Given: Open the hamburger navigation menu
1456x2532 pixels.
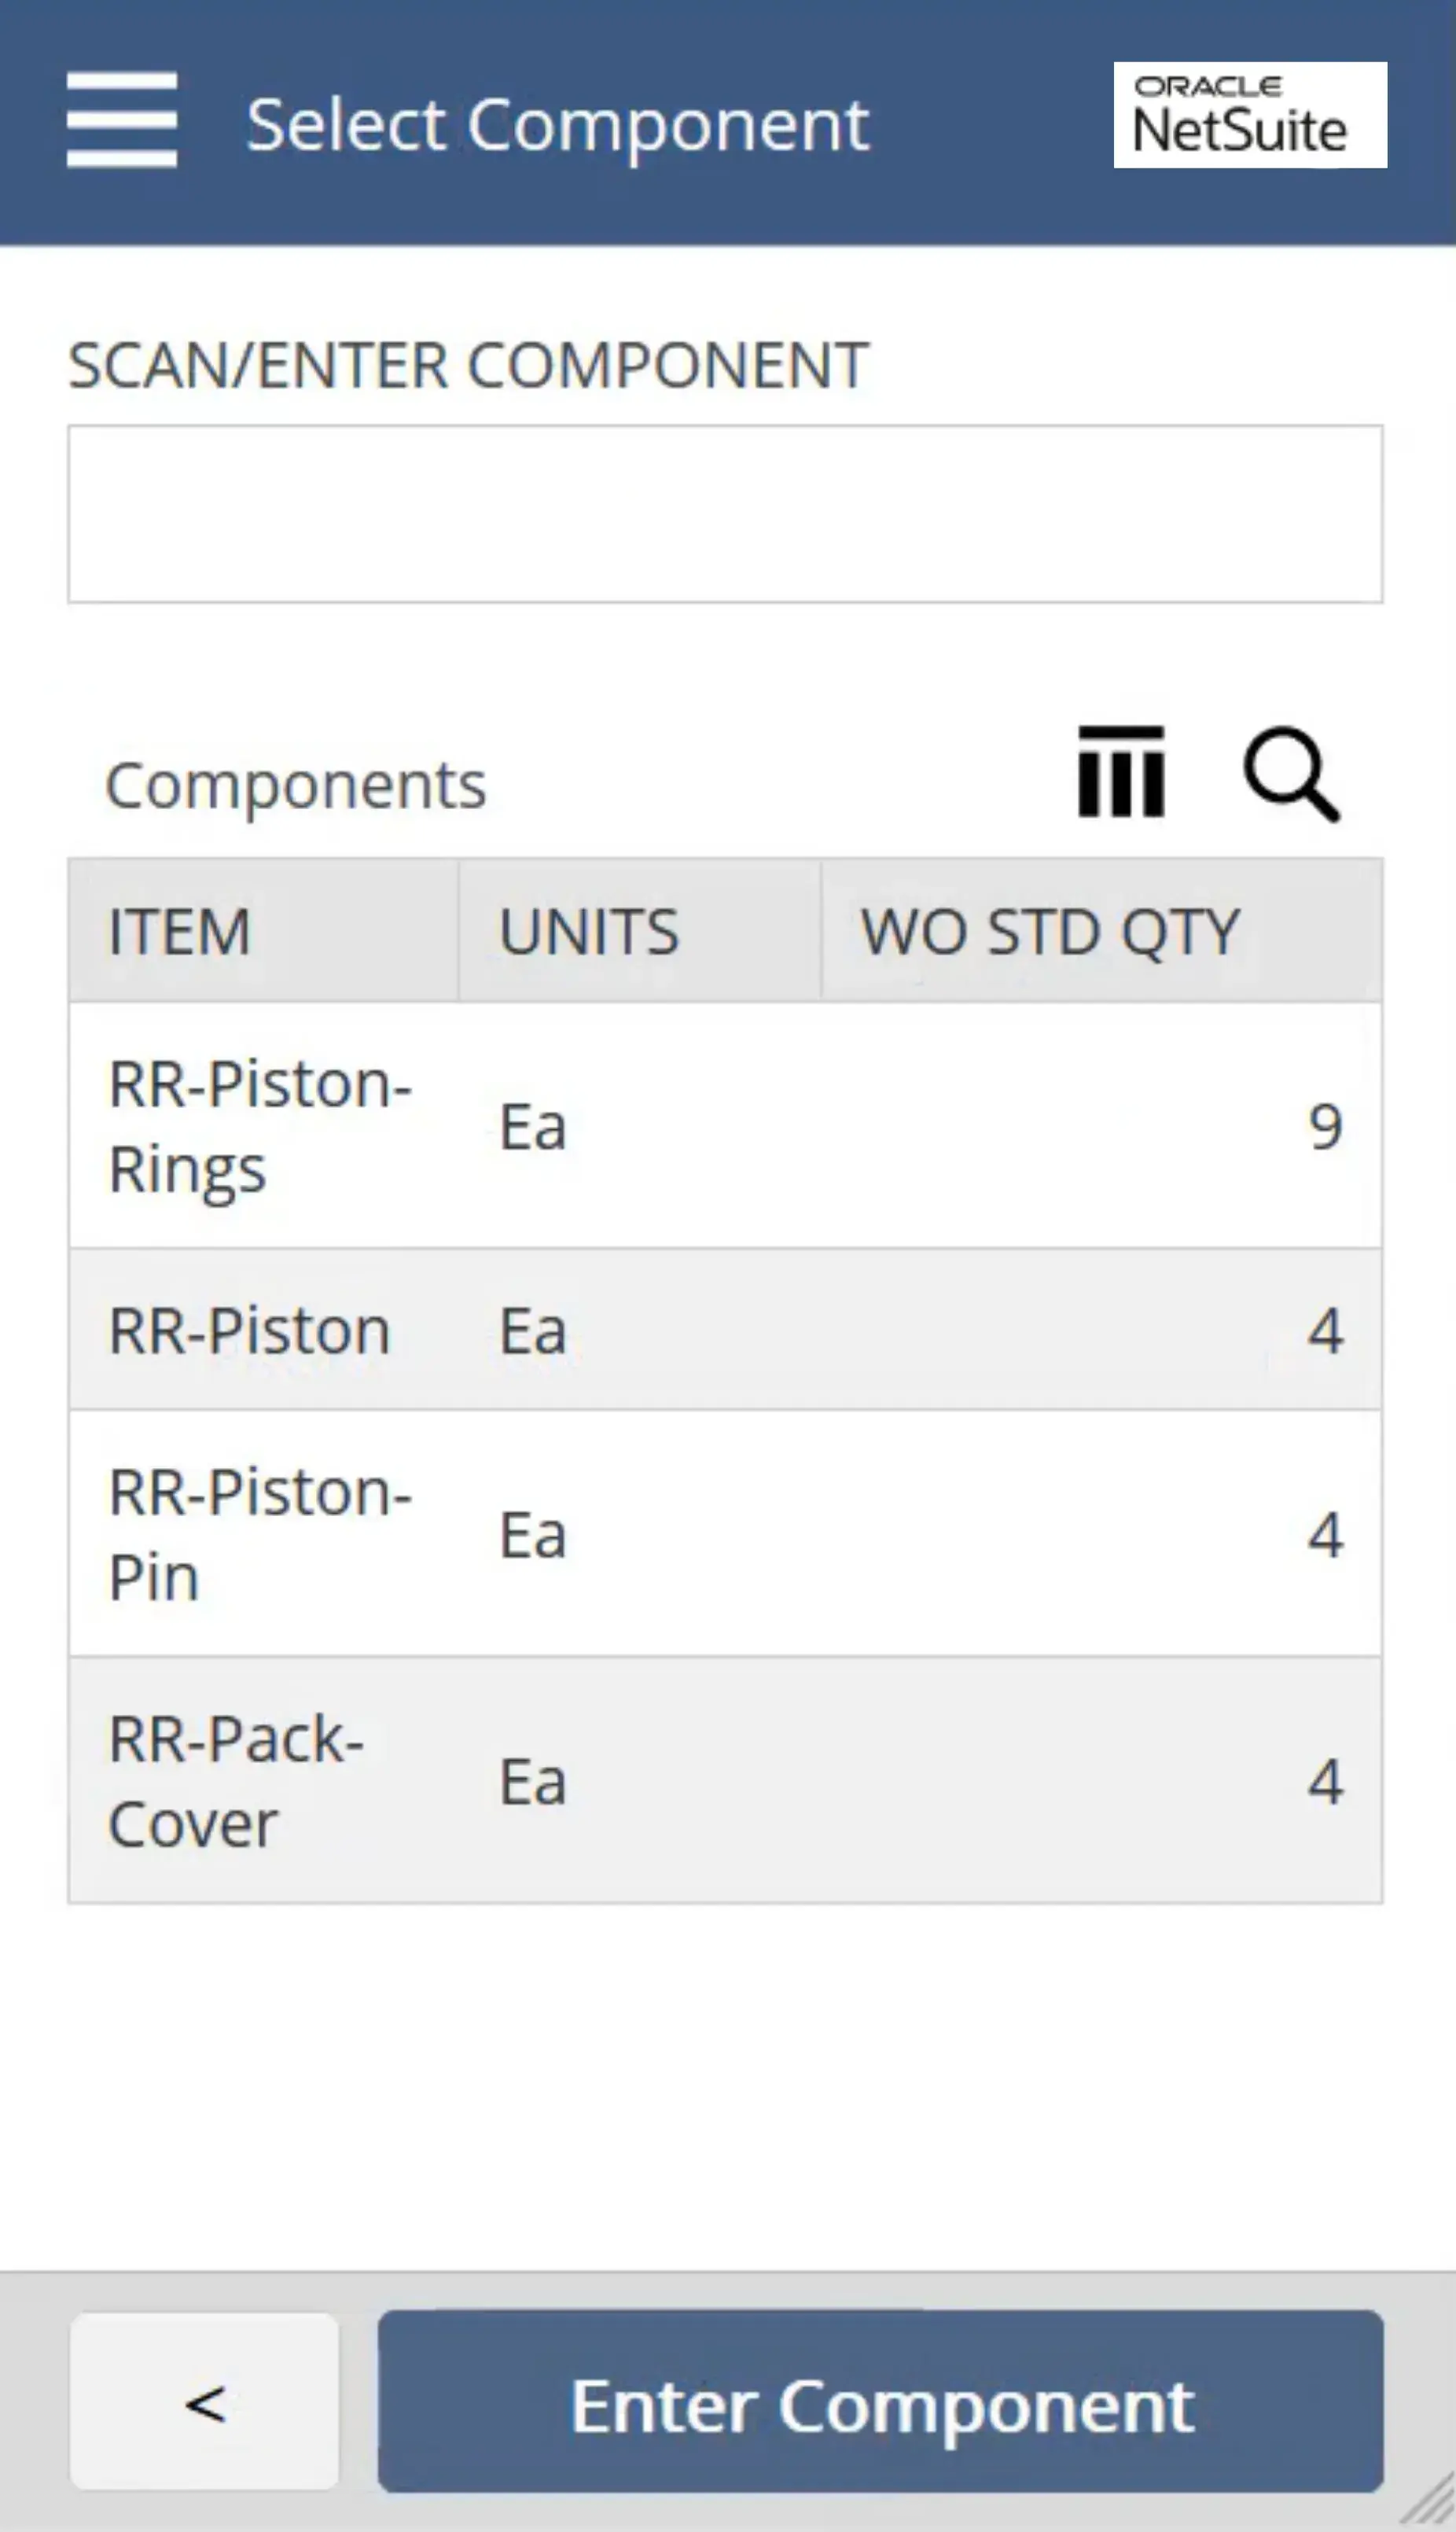Looking at the screenshot, I should 119,122.
